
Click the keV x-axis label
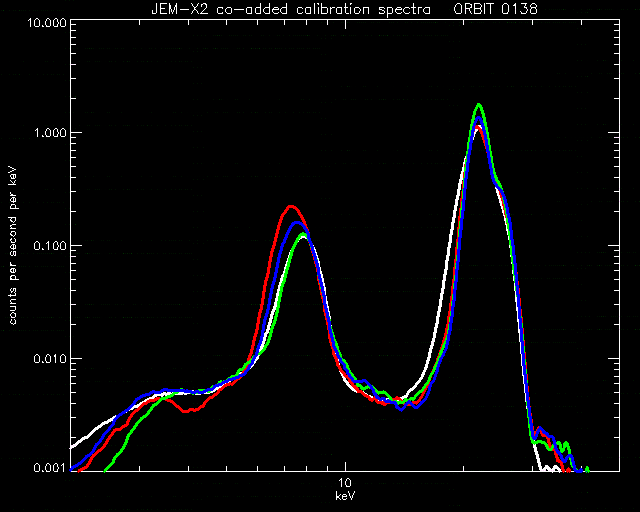click(345, 496)
